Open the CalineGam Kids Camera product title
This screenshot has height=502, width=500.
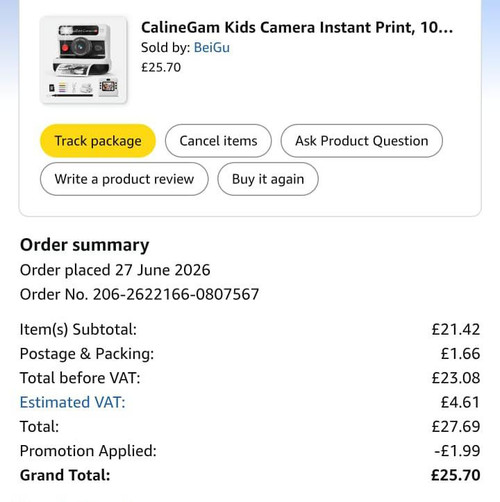297,27
